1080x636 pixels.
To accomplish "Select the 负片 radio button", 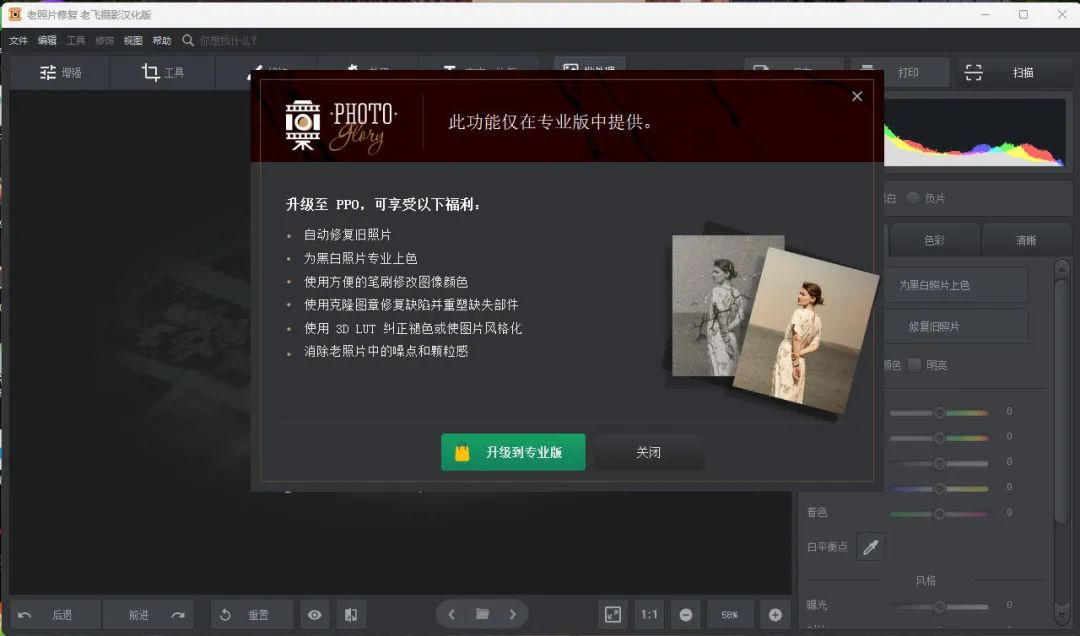I will (913, 198).
